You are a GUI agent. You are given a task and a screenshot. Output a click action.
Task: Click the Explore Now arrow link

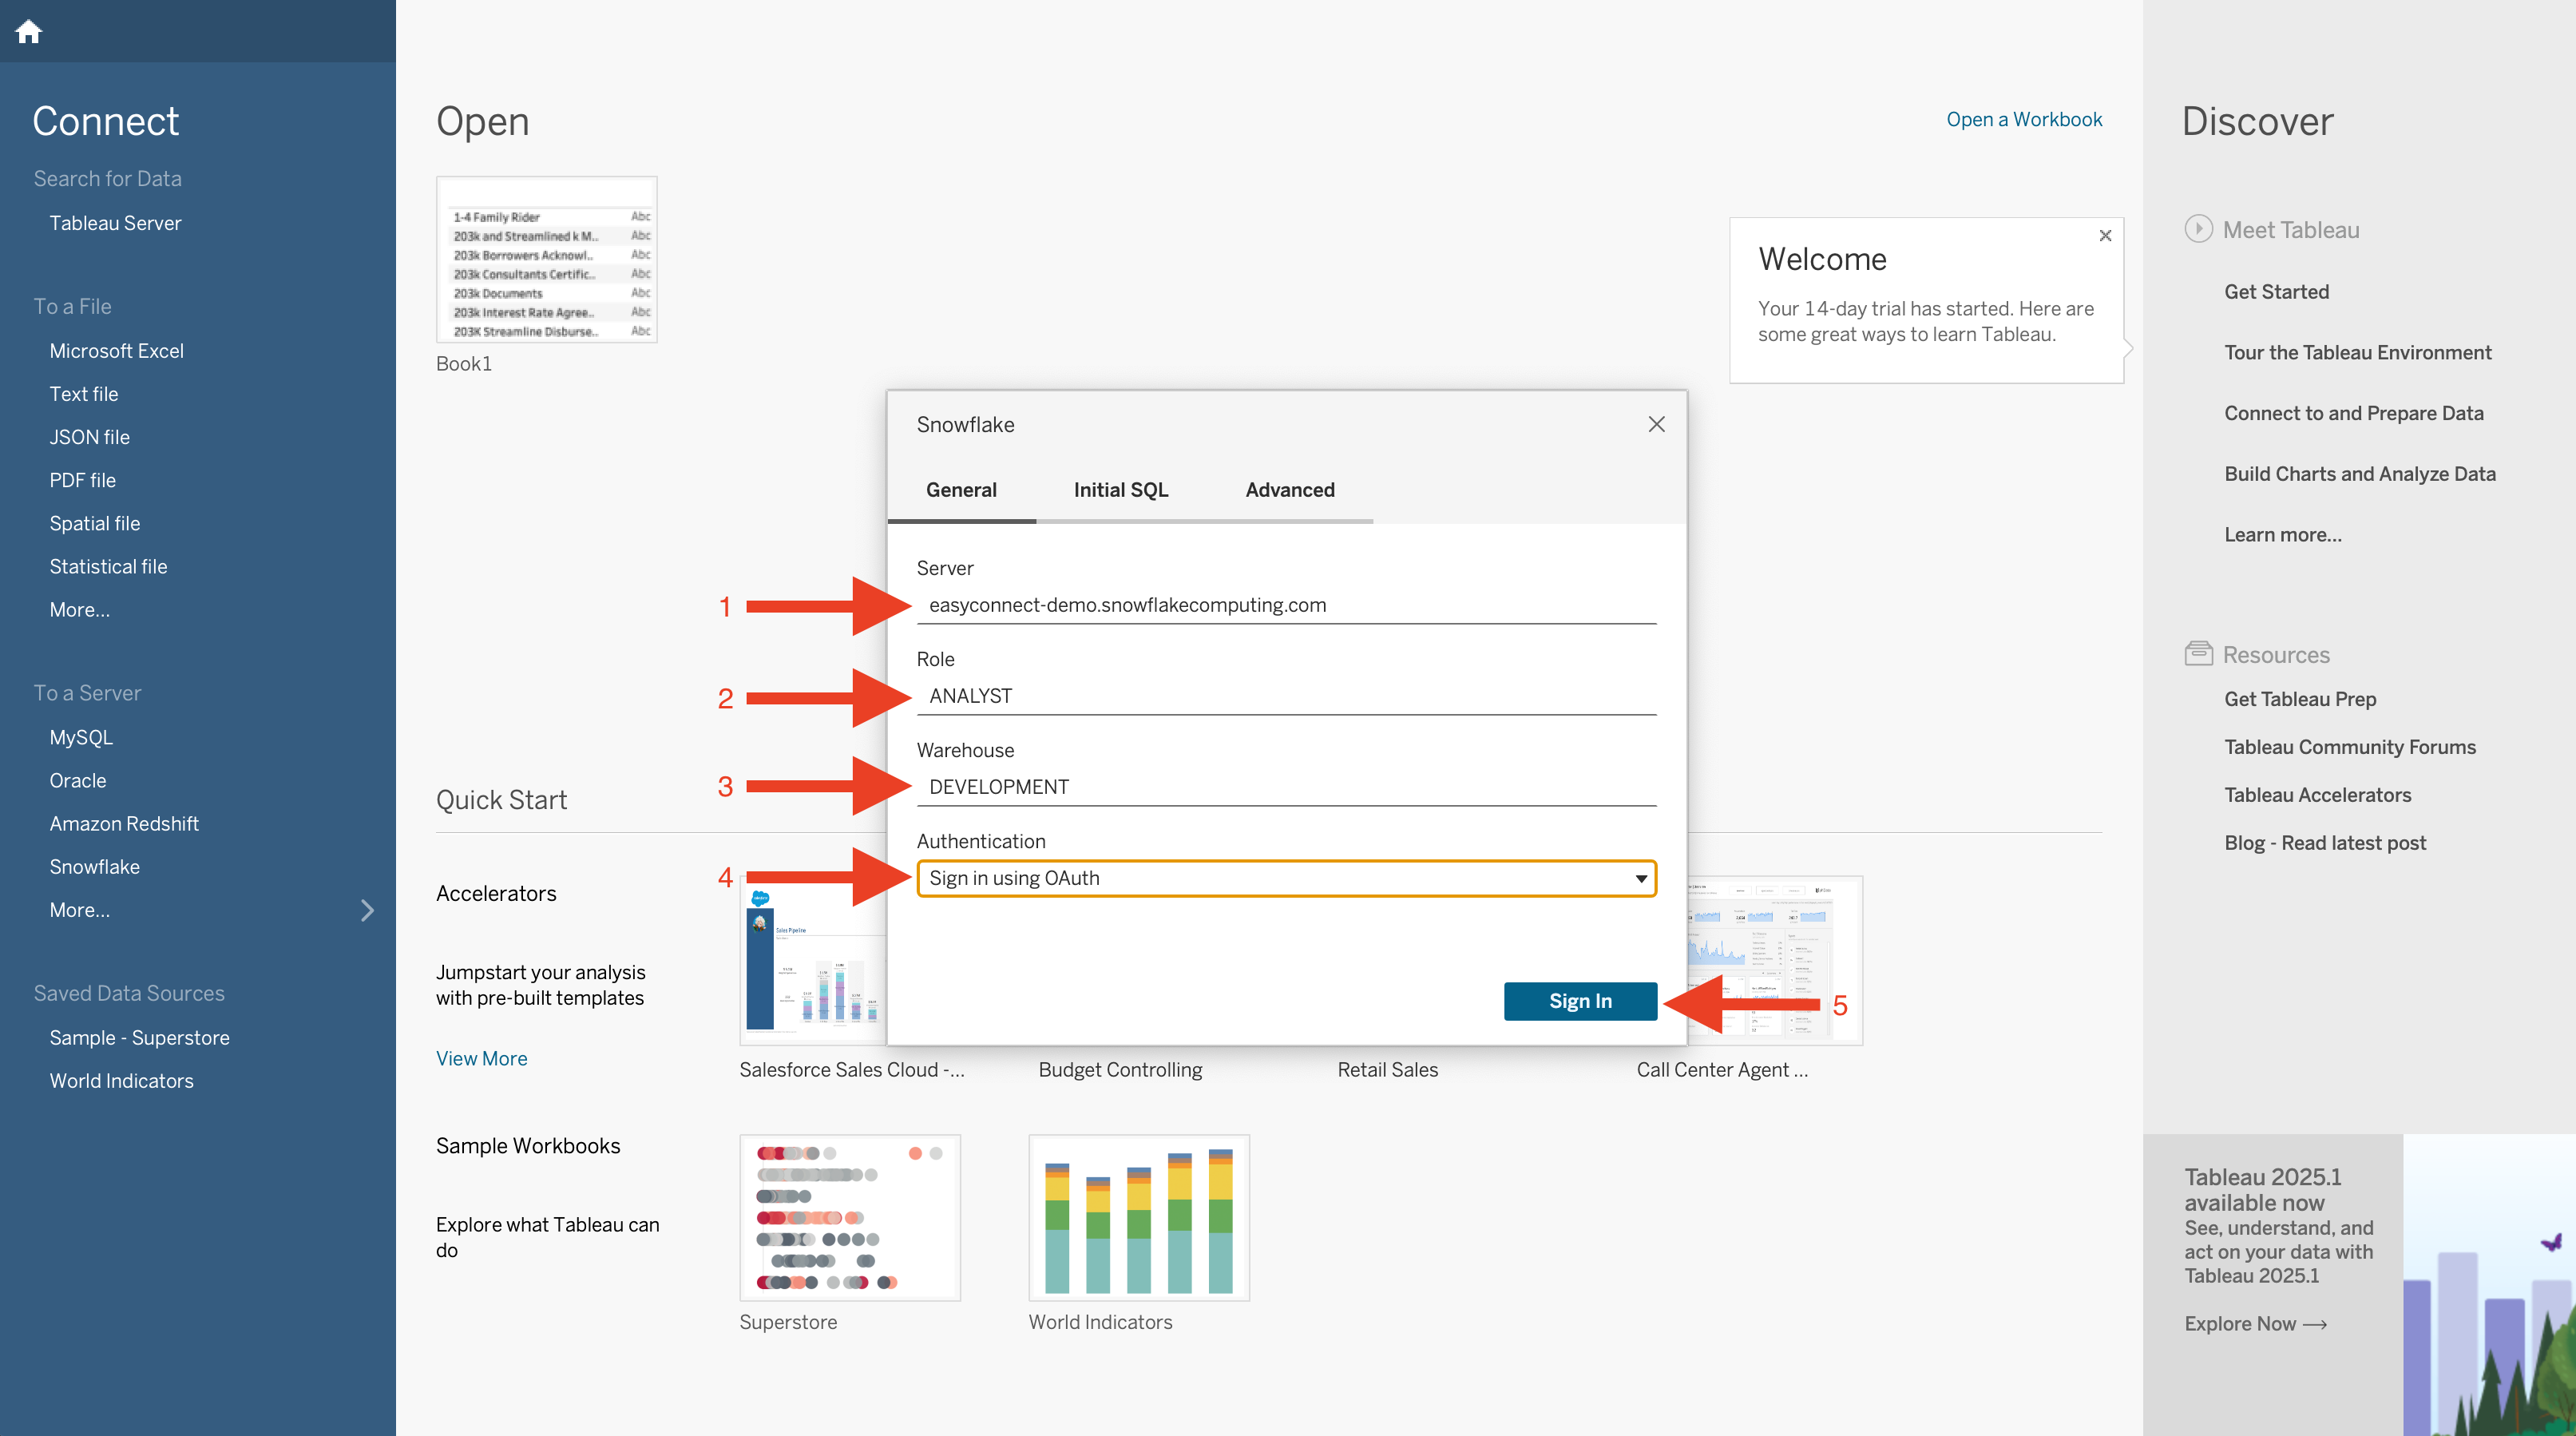coord(2254,1323)
